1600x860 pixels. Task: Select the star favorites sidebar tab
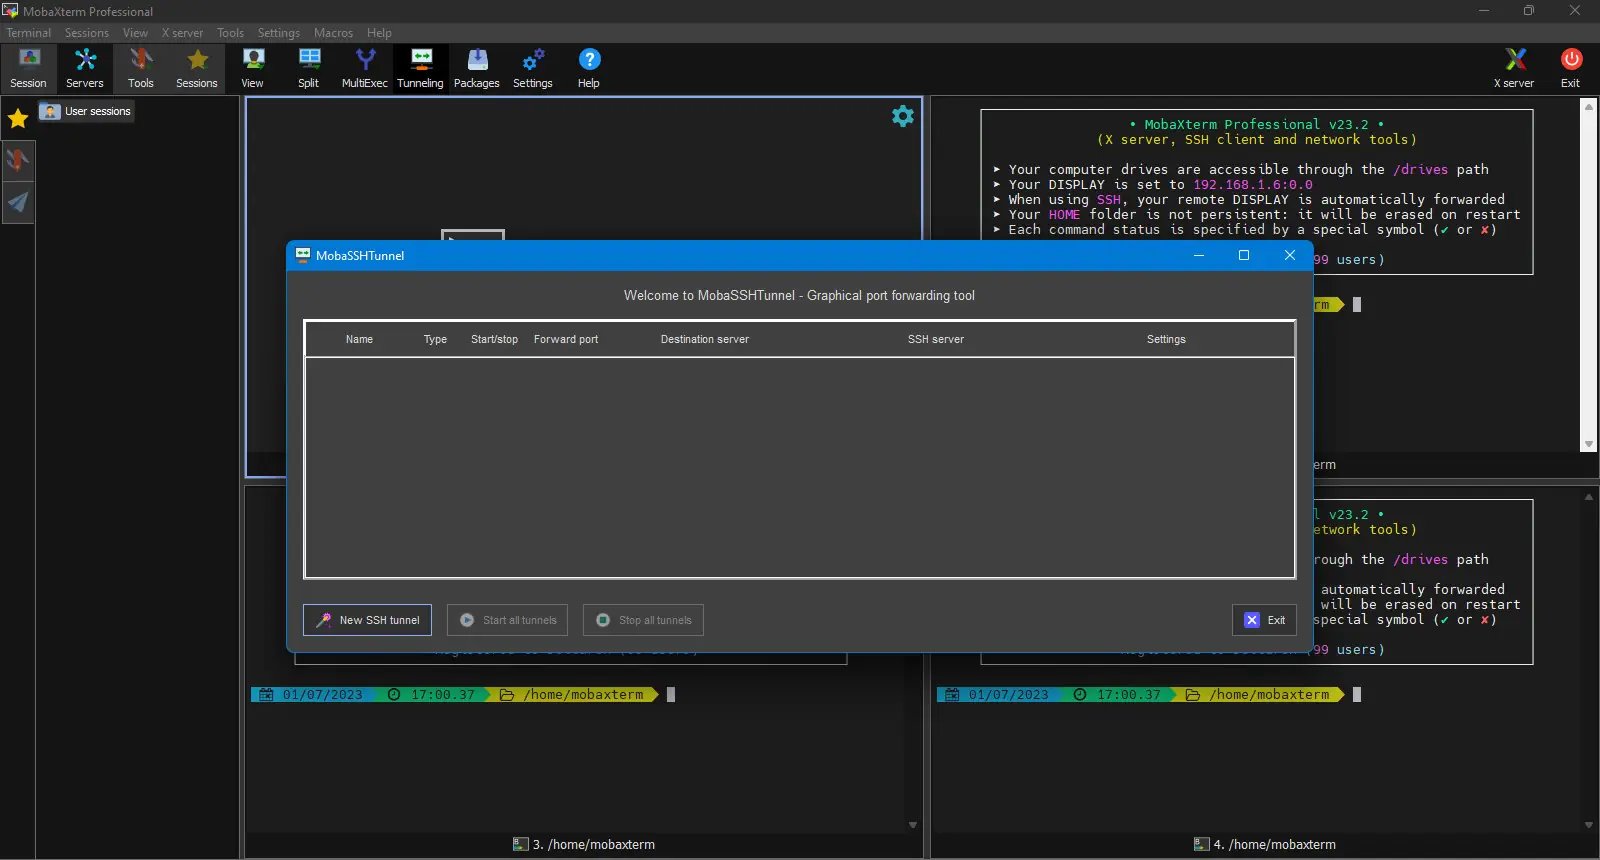click(18, 119)
